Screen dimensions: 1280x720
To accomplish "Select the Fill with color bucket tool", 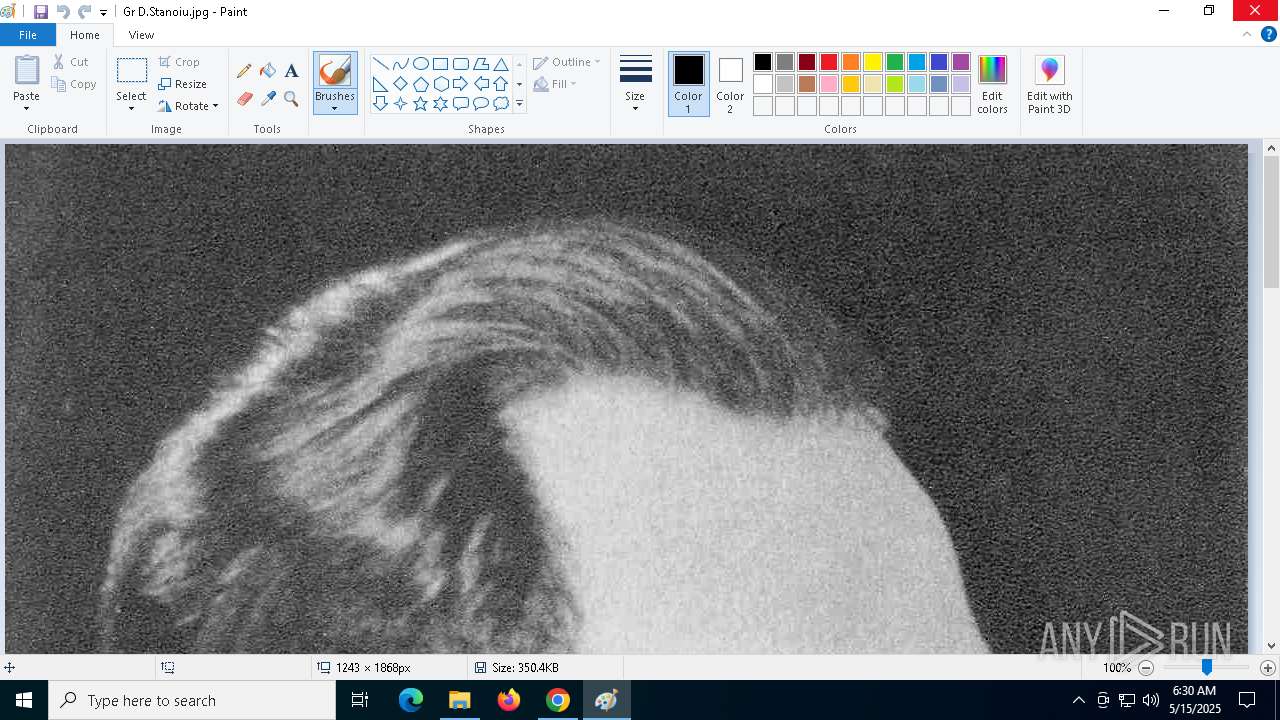I will (268, 71).
